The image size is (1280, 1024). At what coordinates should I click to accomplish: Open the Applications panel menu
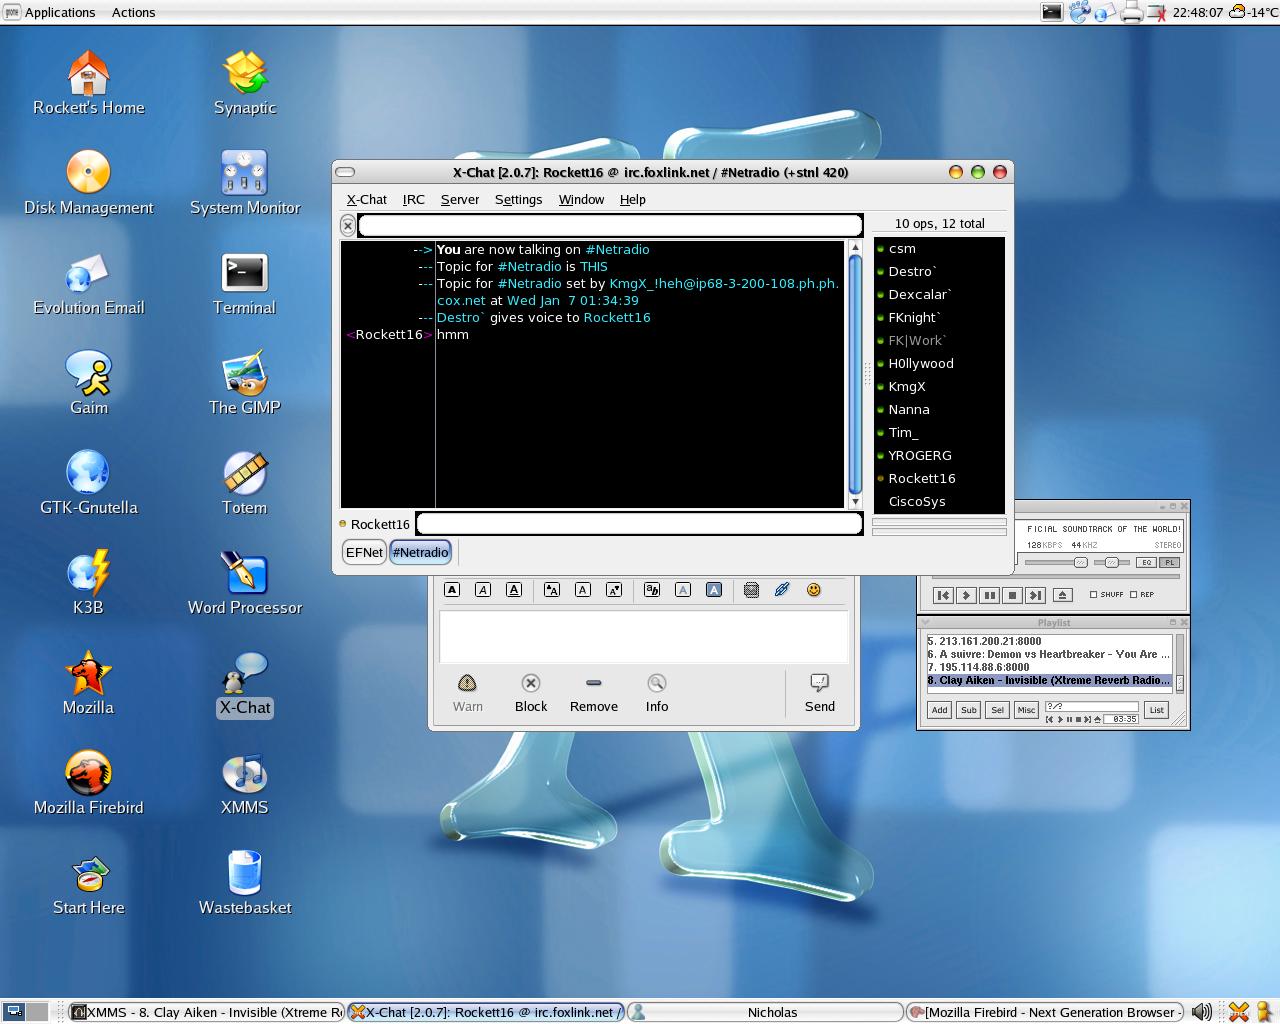60,12
